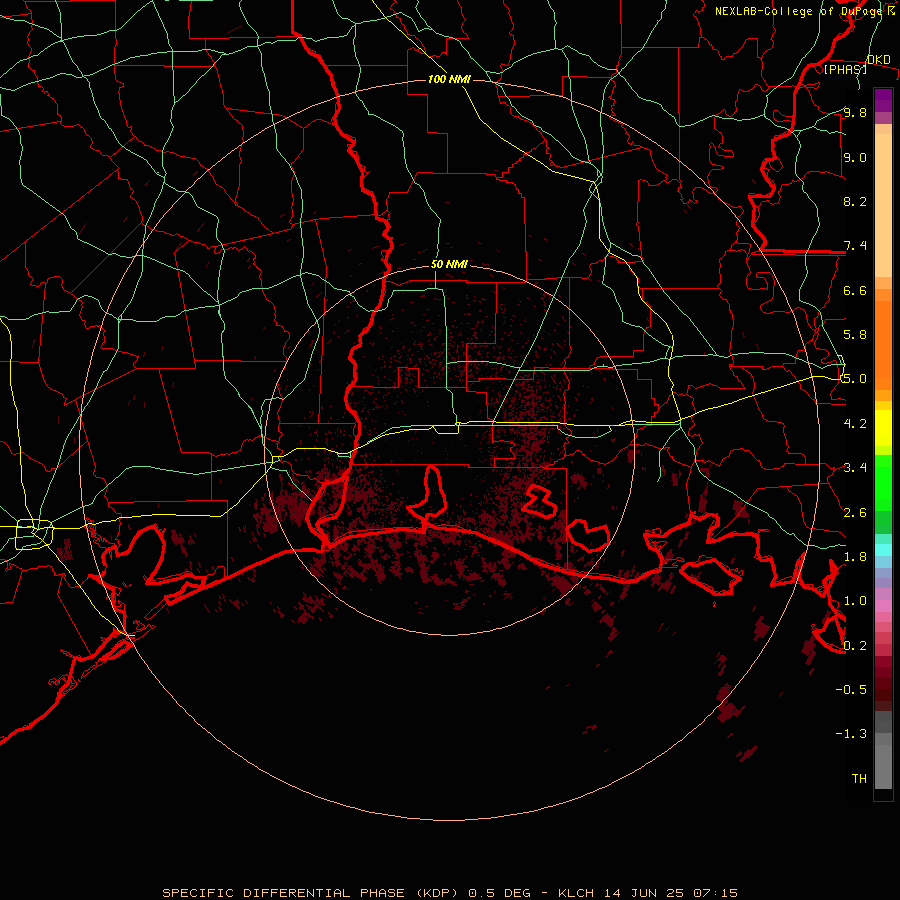This screenshot has height=900, width=900.
Task: Click the [PHAS] label above the color bar
Action: click(845, 70)
